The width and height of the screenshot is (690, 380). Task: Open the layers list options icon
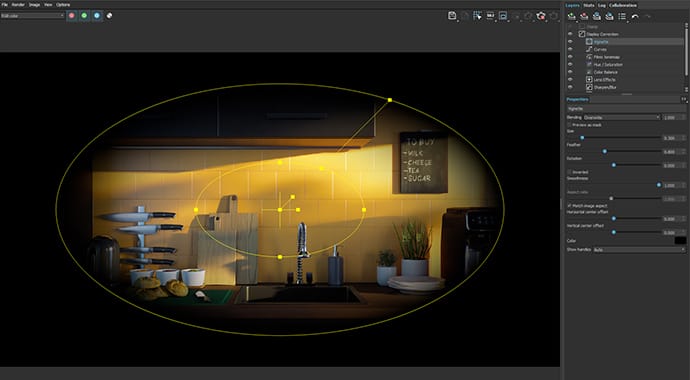622,16
